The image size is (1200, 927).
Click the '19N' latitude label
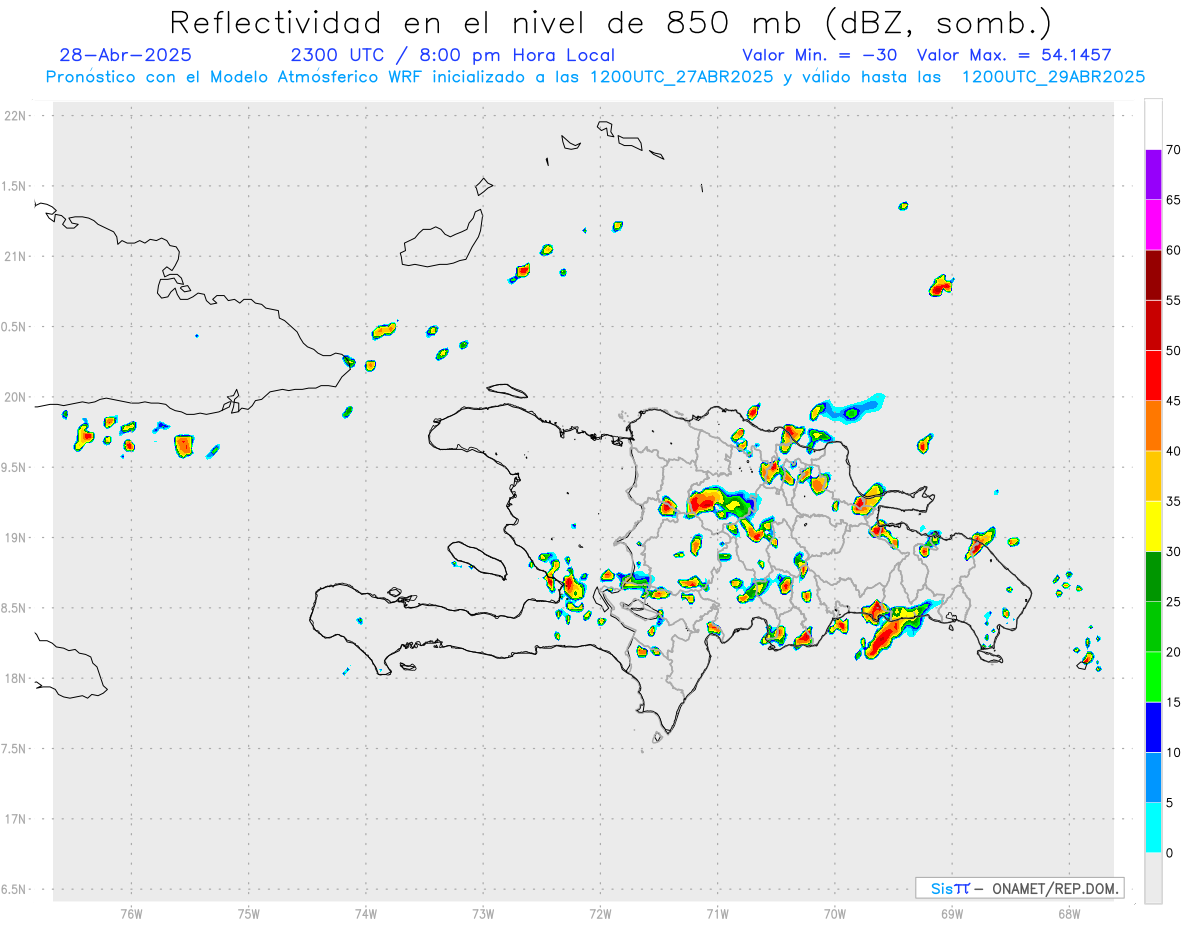16,538
